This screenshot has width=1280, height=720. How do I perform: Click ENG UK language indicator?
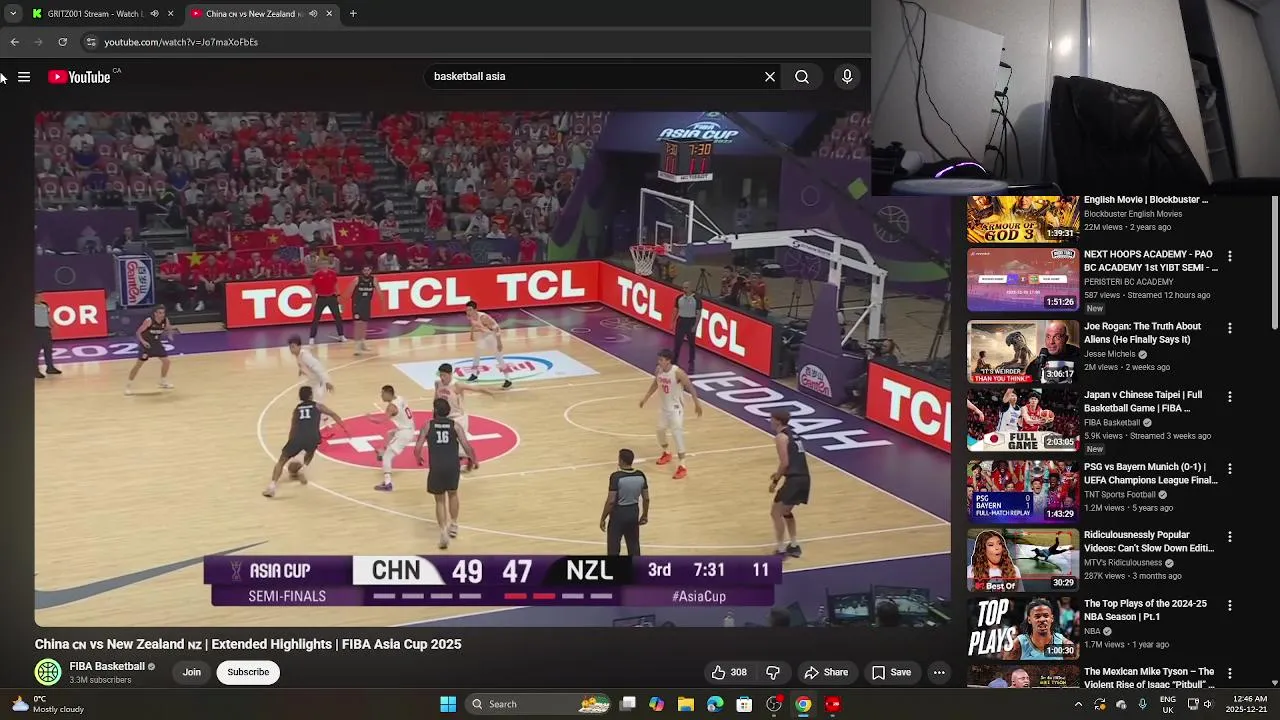[1167, 704]
